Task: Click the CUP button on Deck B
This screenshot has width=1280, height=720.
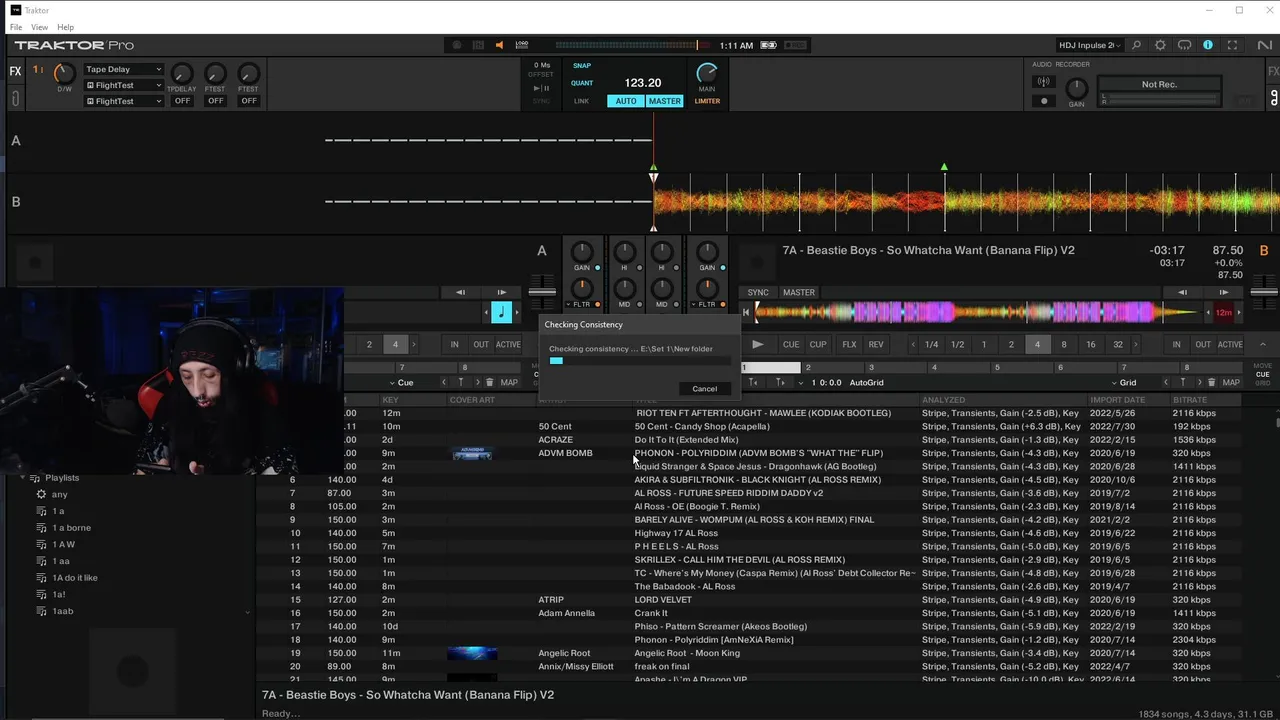Action: [x=818, y=344]
